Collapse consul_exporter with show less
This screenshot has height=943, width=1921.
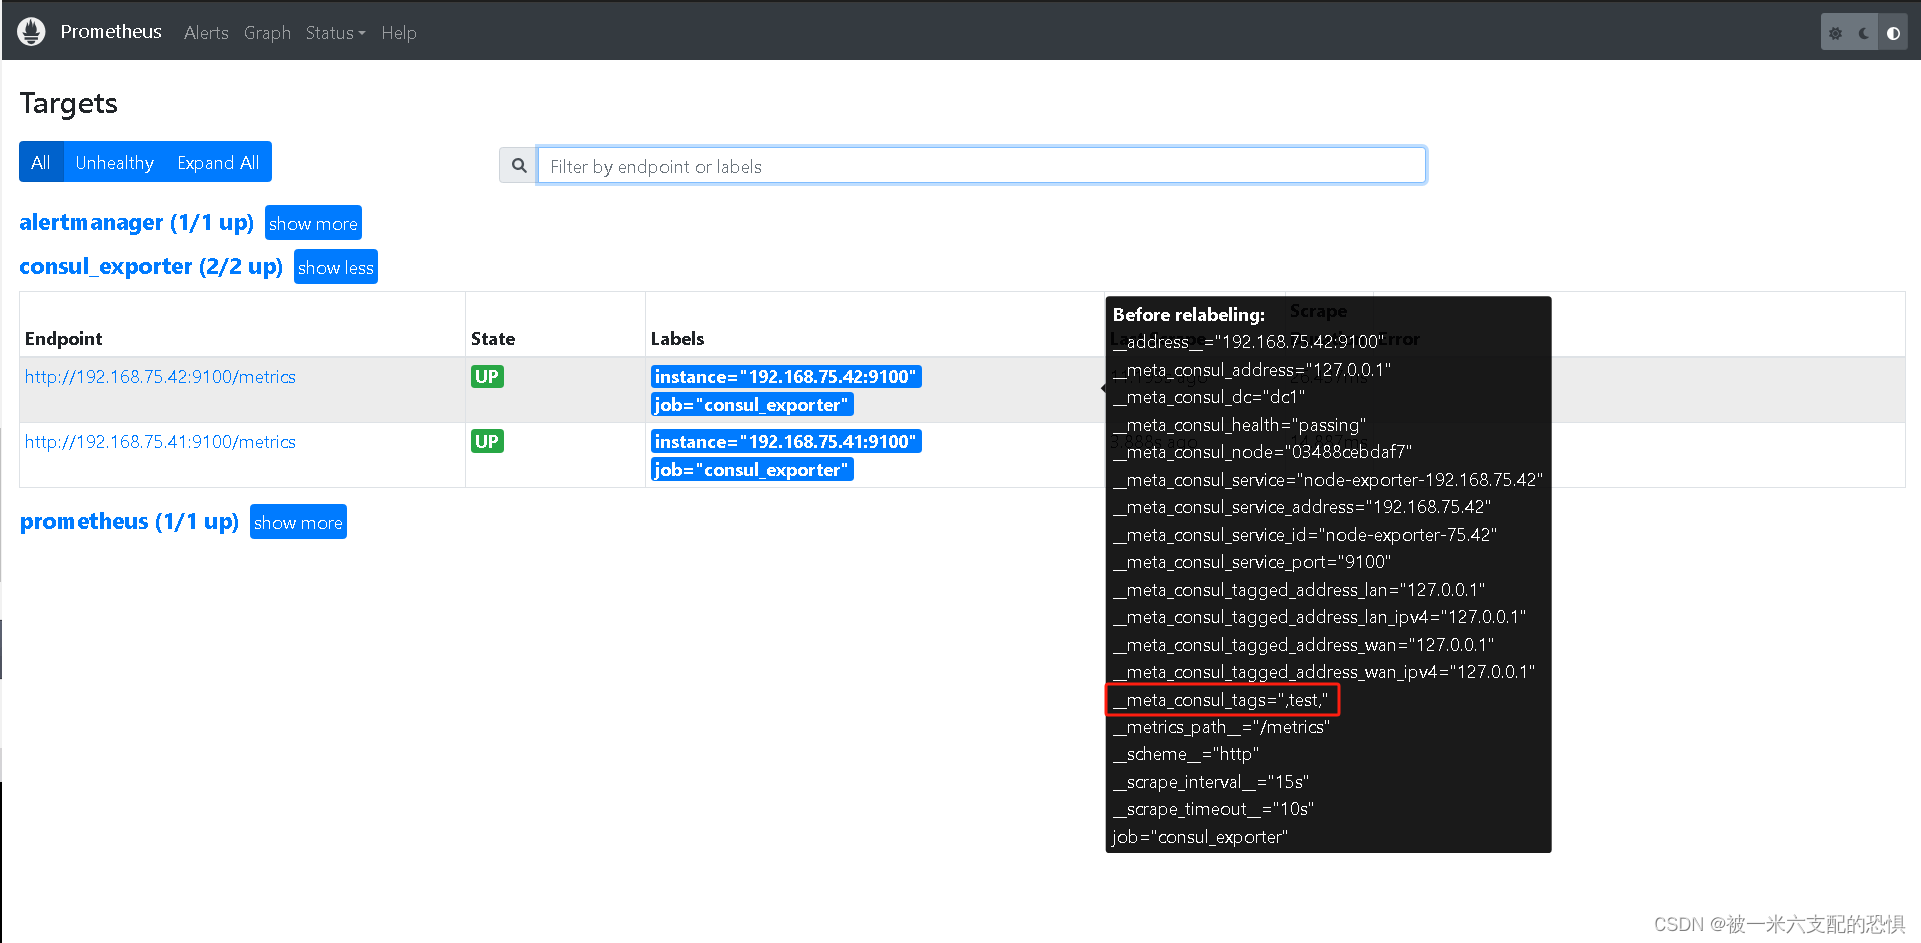point(335,266)
